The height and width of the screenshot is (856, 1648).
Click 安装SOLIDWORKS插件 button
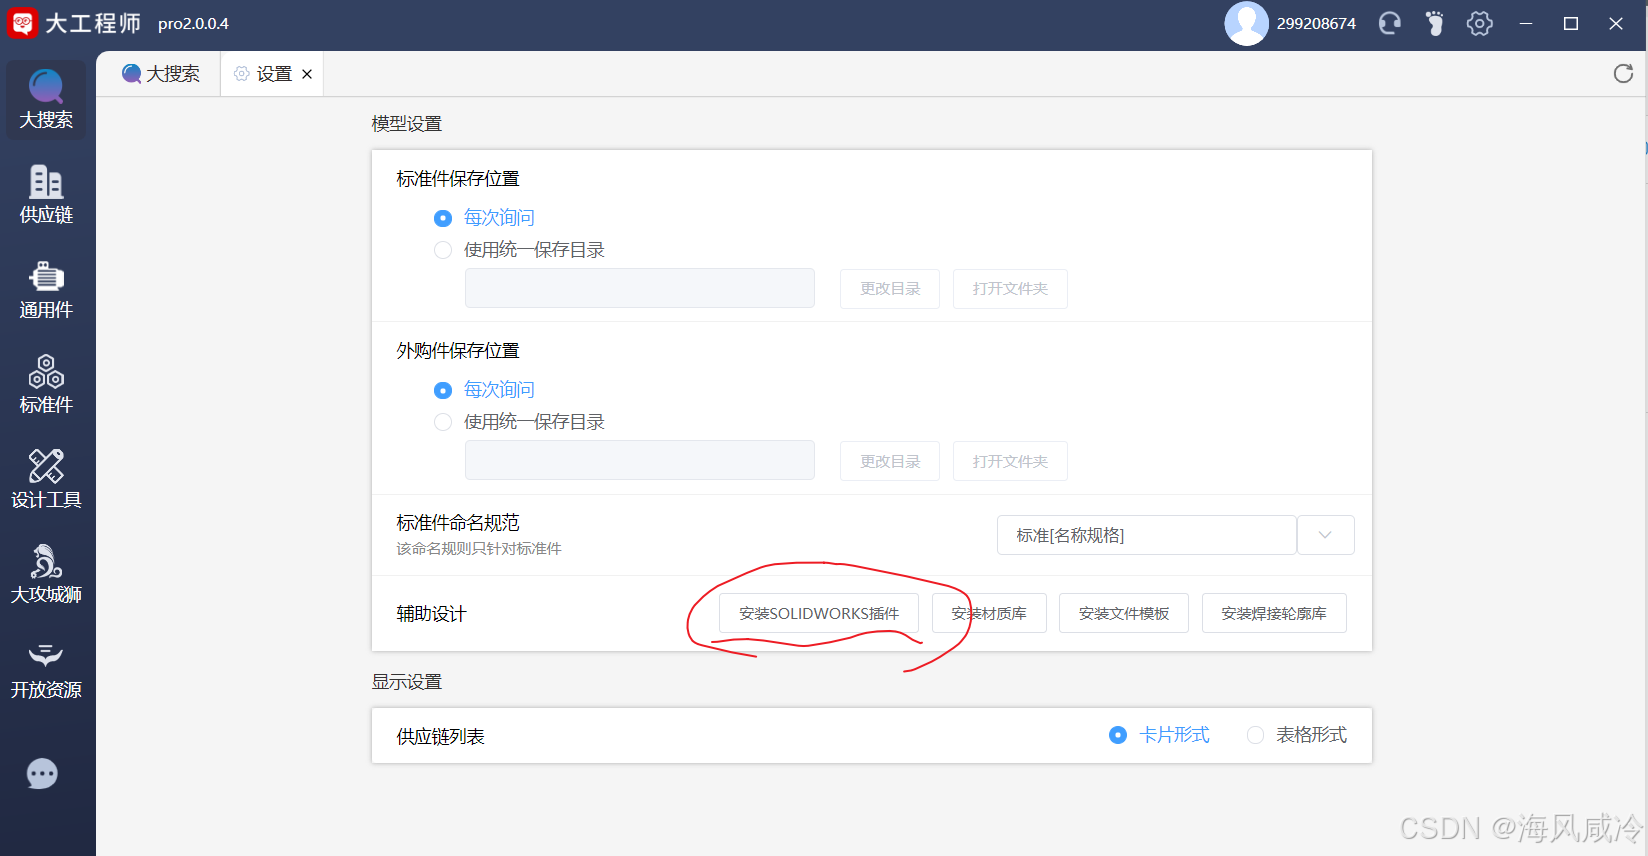819,613
